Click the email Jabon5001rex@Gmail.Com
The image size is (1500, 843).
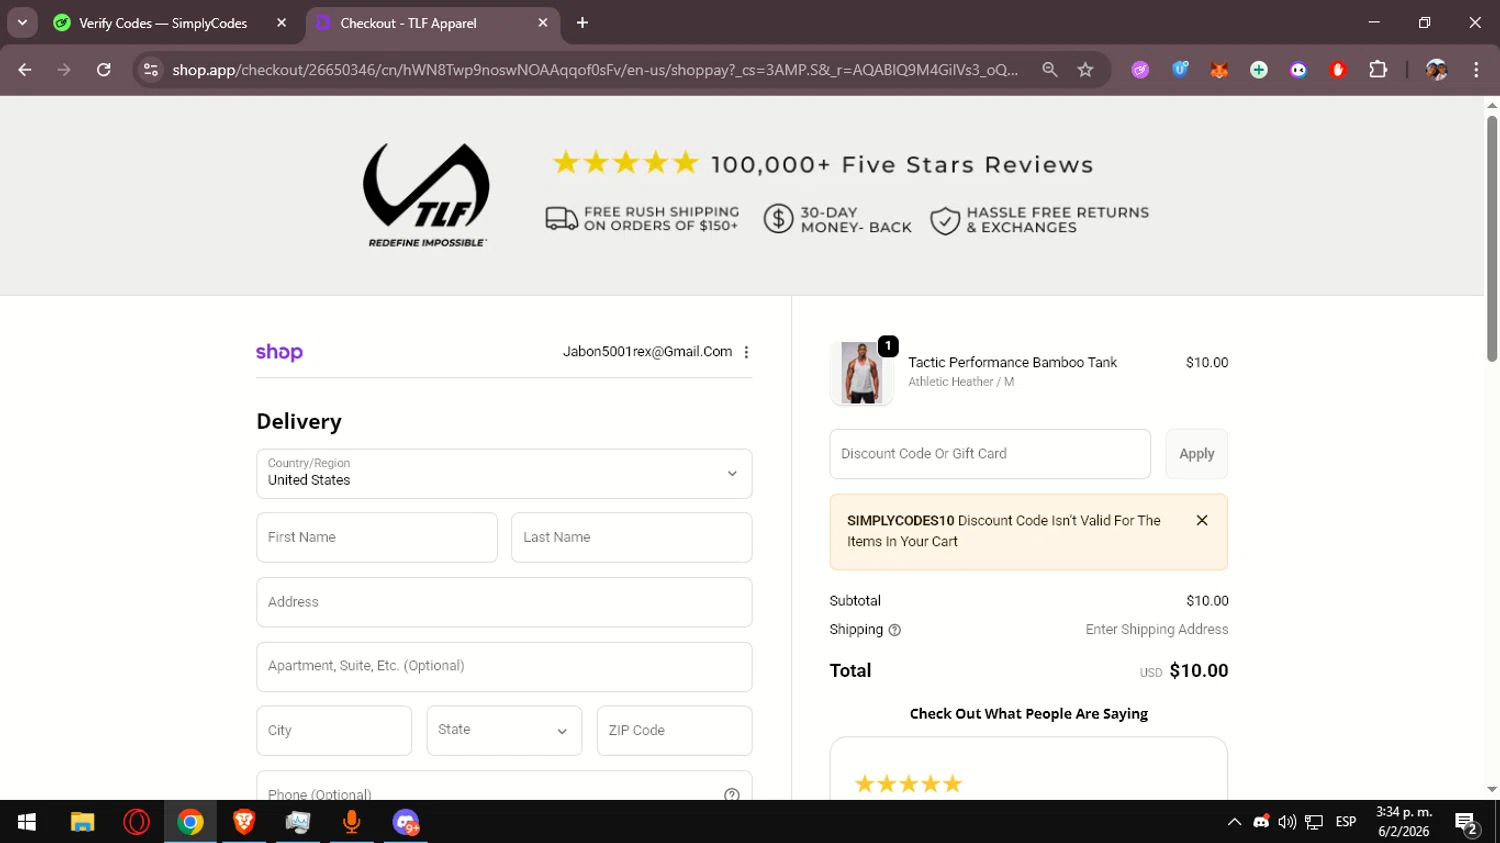pos(647,352)
